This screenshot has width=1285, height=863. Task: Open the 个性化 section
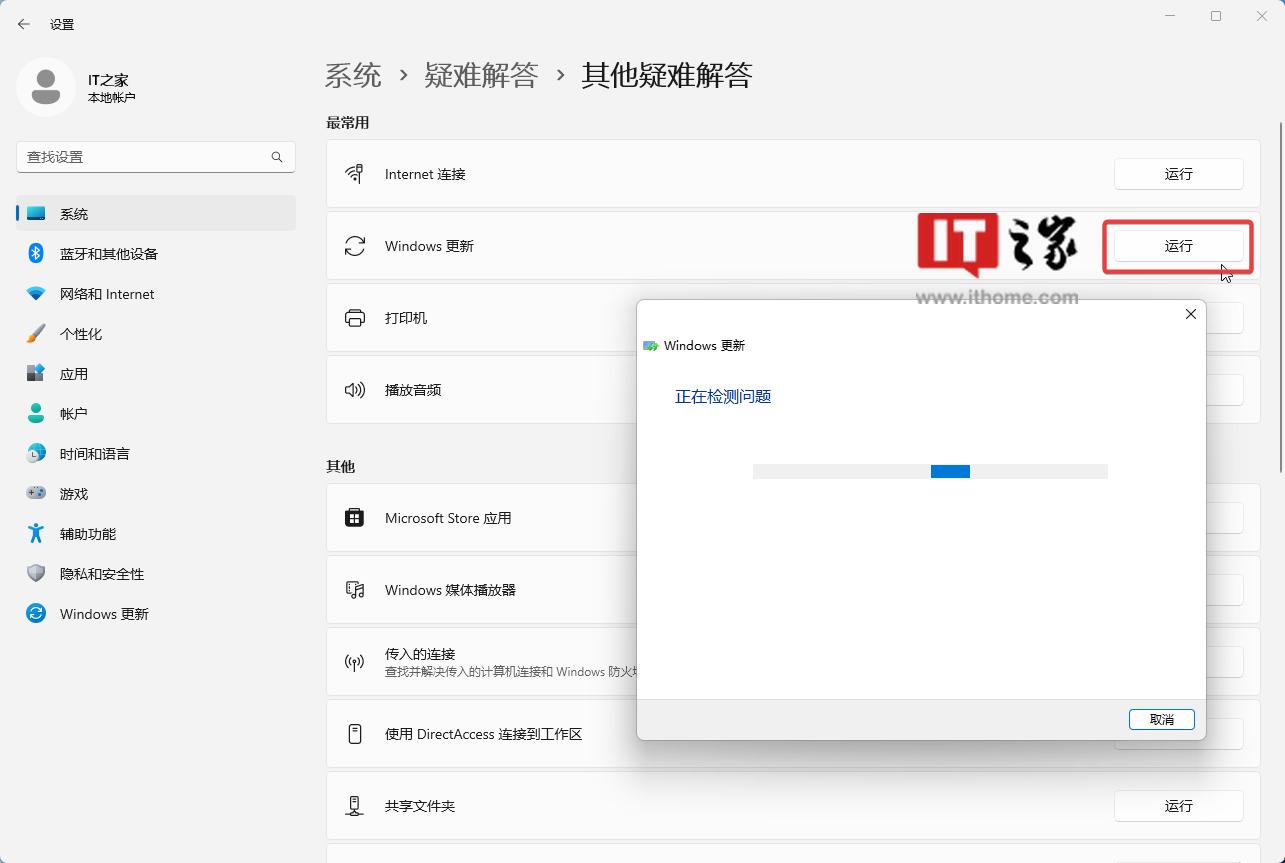[156, 334]
